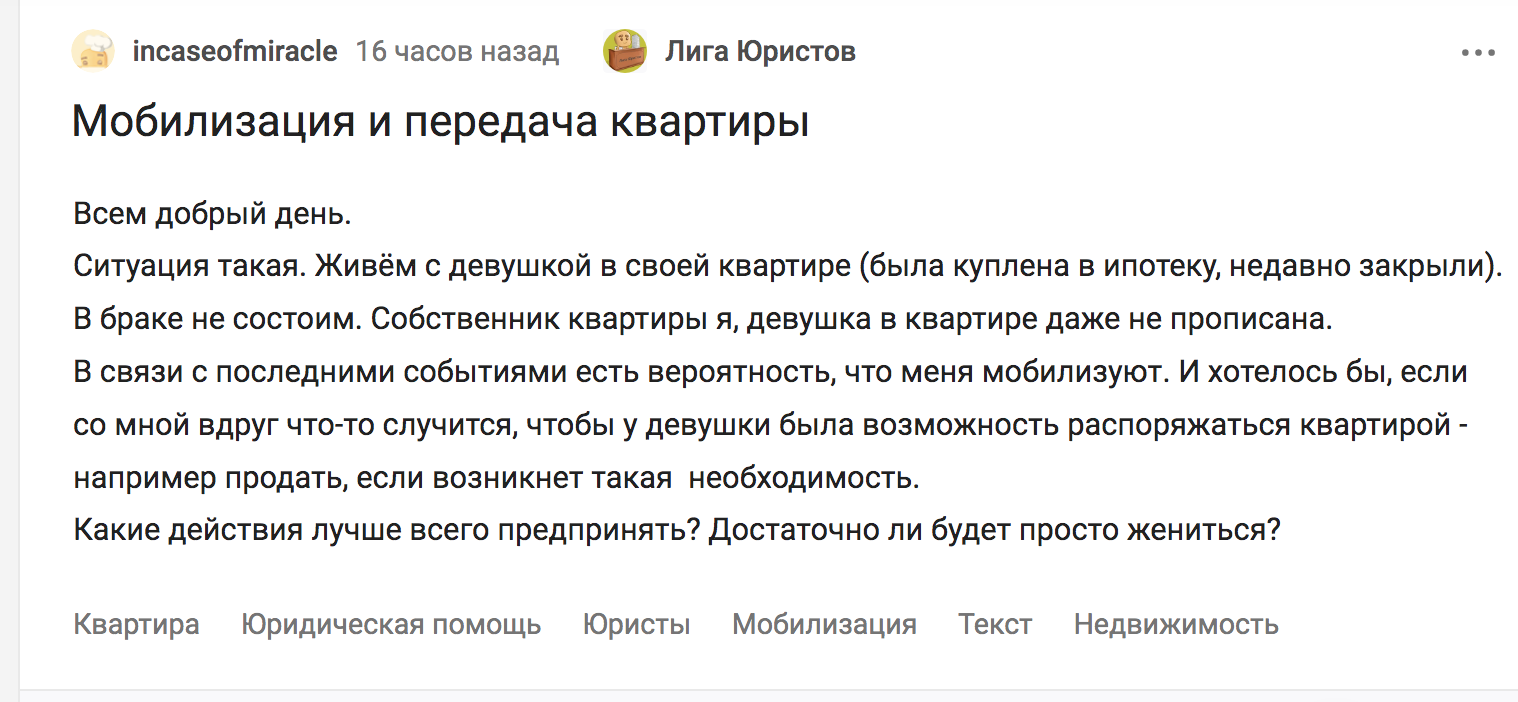Click the line starting 'В браке не состоим'
This screenshot has height=702, width=1518.
click(x=704, y=319)
